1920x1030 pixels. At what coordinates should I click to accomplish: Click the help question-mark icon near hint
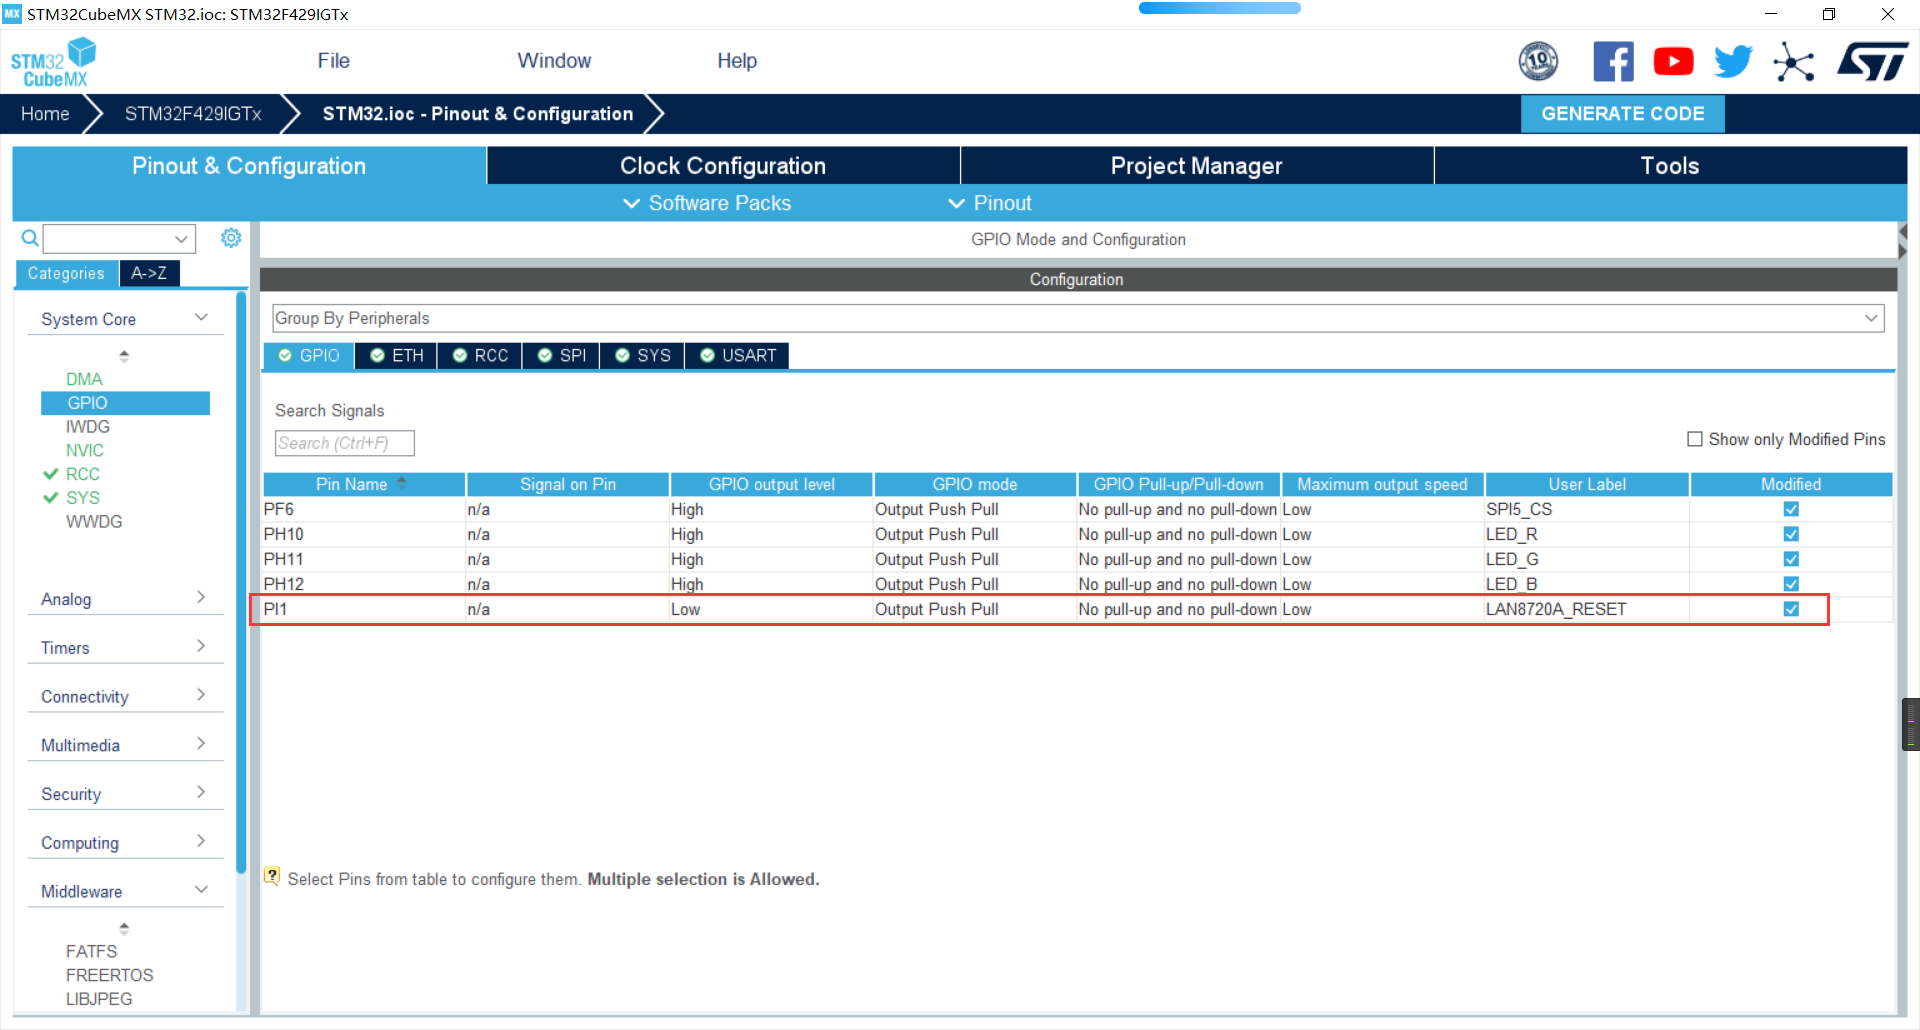(272, 877)
